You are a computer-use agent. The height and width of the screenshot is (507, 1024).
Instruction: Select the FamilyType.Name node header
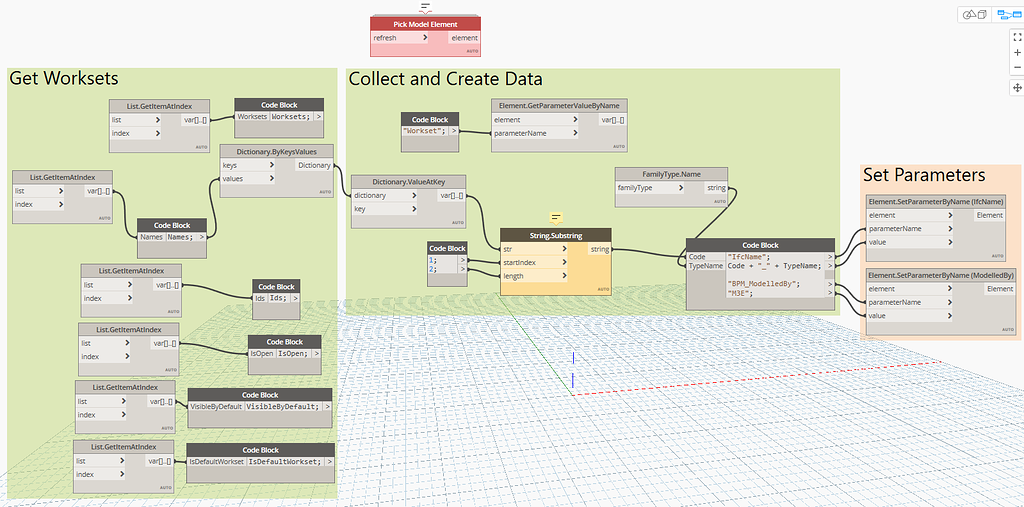point(671,173)
